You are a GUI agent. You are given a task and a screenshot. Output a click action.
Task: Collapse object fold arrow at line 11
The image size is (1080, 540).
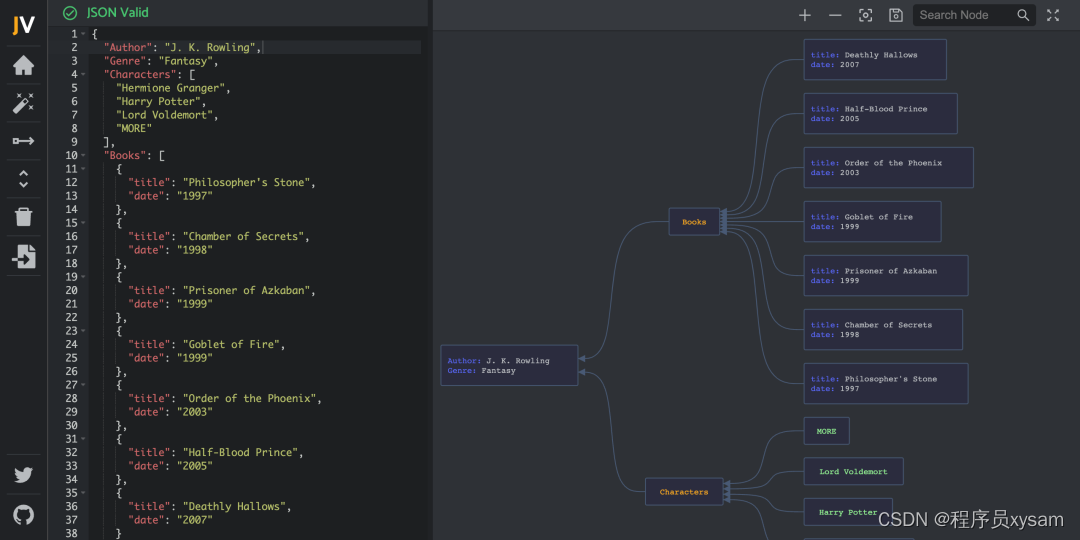83,169
